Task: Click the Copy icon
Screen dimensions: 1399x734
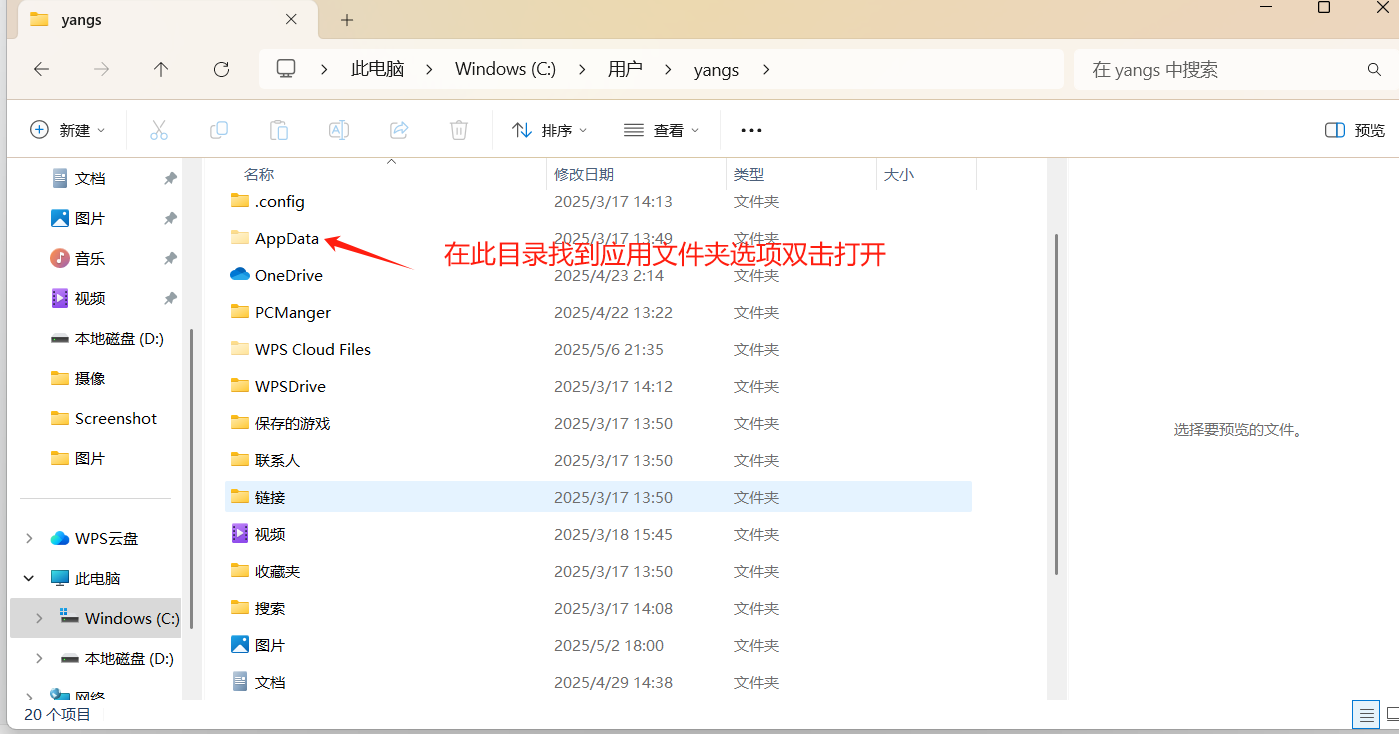Action: point(219,130)
